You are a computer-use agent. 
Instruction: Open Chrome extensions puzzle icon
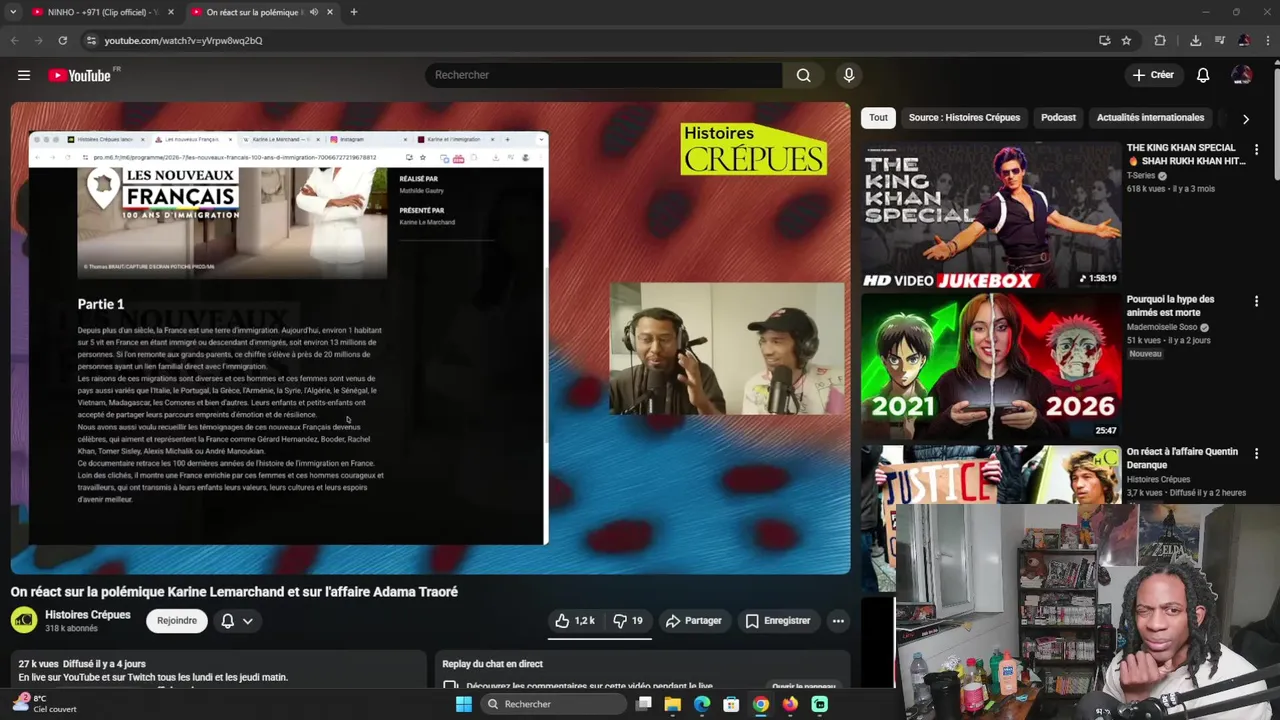tap(1160, 40)
